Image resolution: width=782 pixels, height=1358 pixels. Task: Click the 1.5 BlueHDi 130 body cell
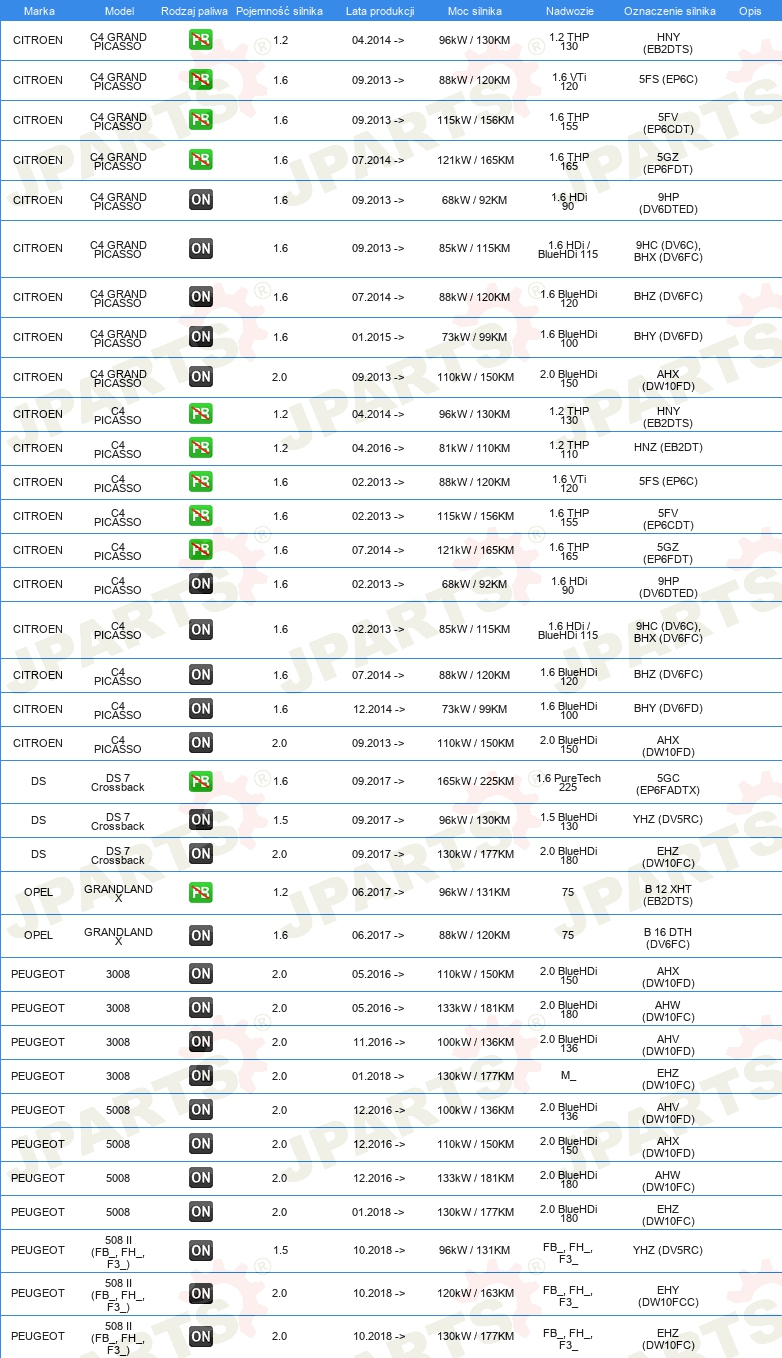point(569,822)
